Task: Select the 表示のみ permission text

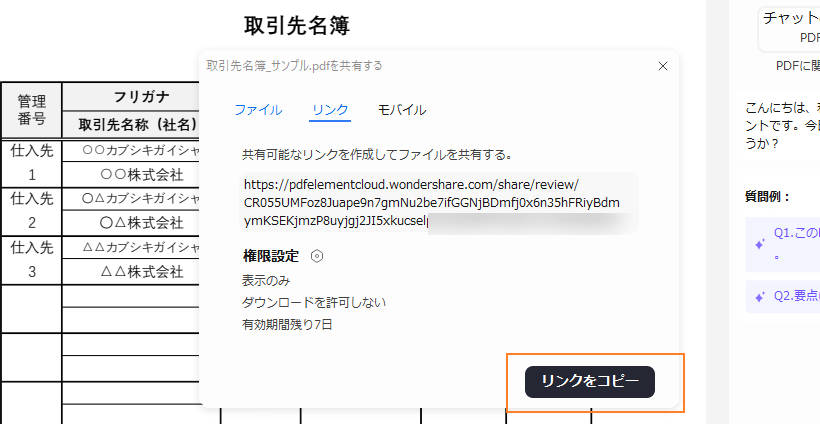Action: [266, 281]
